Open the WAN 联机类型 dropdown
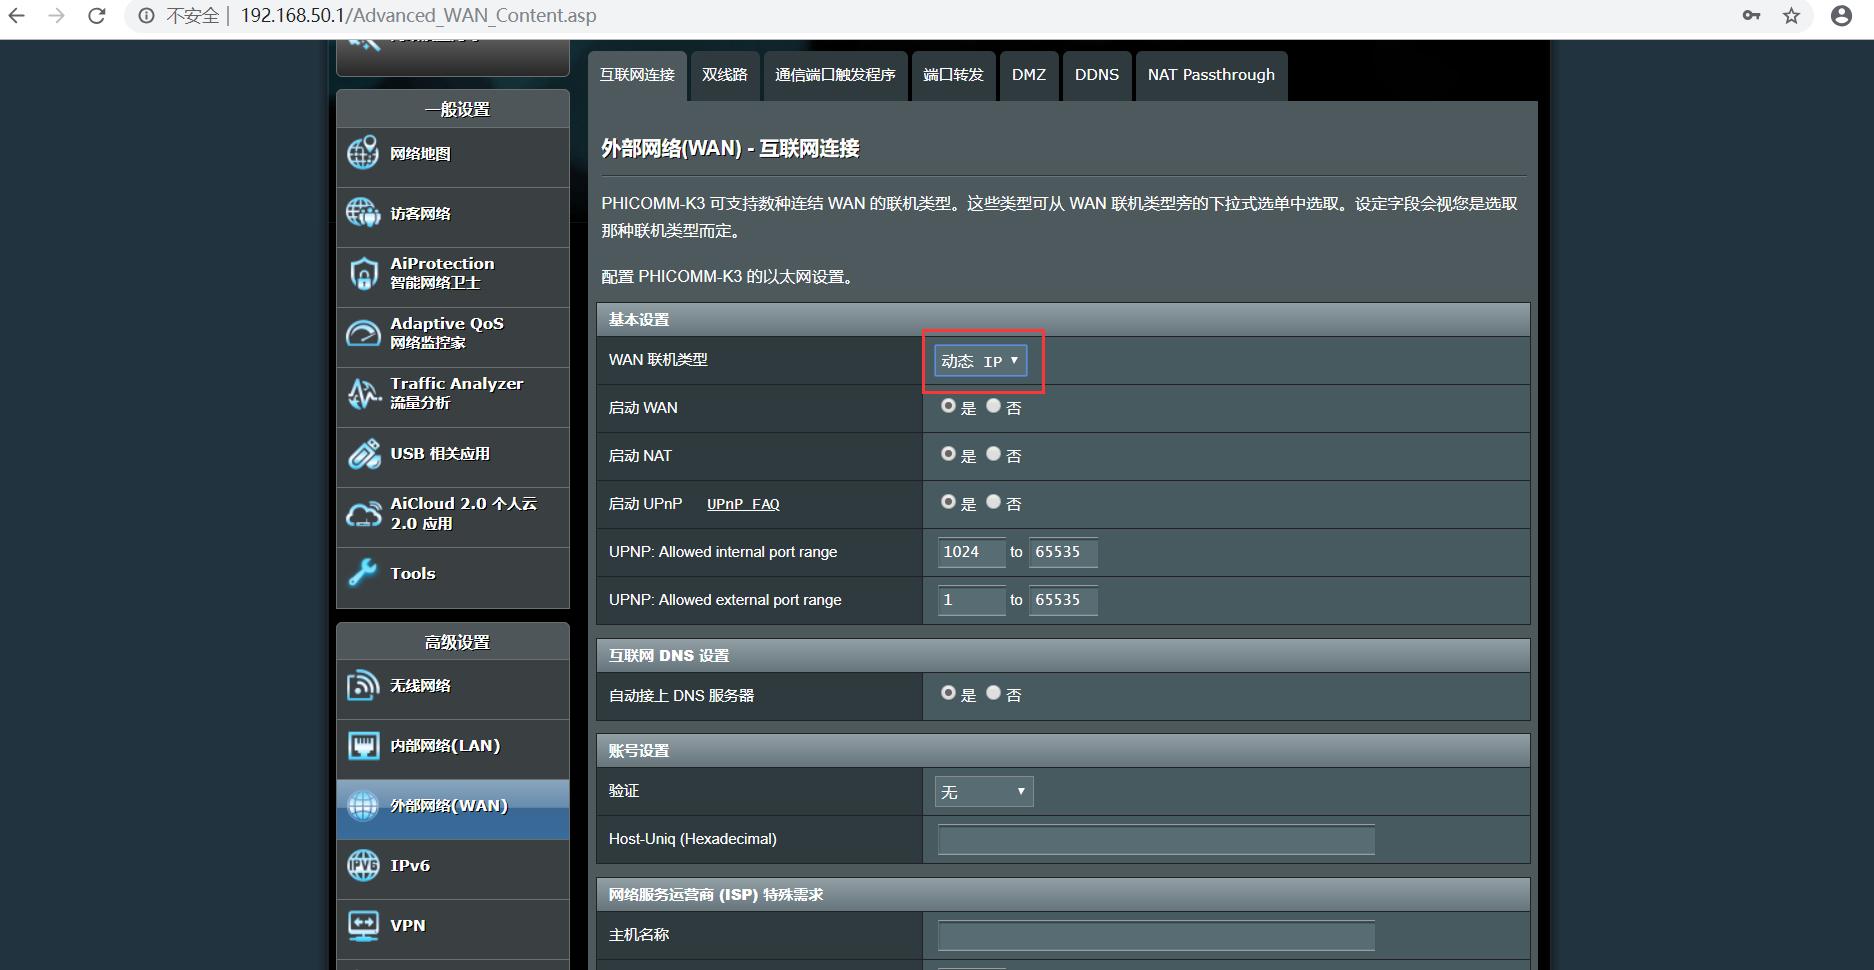 coord(979,360)
